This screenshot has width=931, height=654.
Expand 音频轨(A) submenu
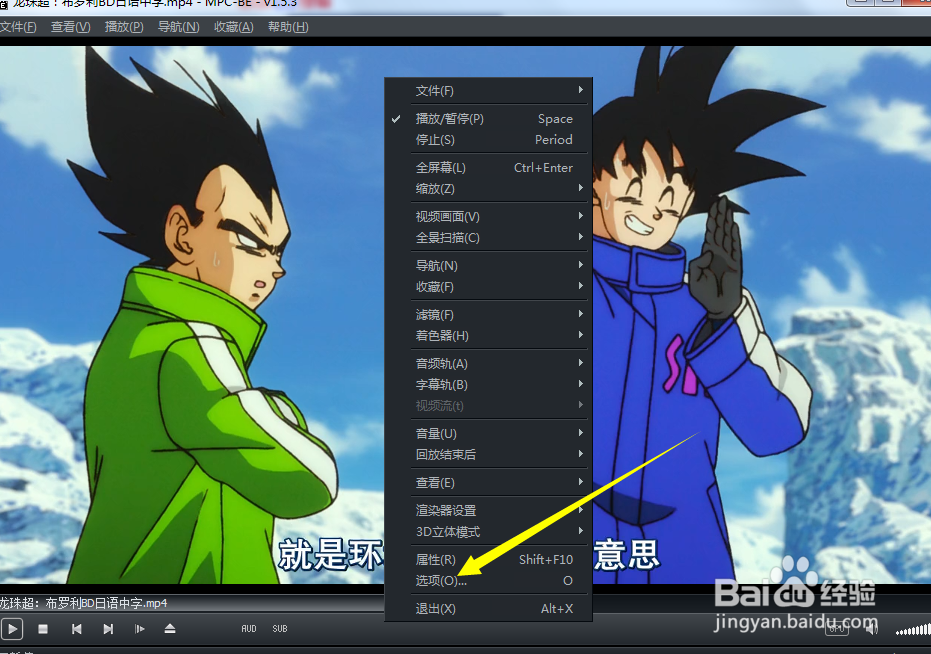pyautogui.click(x=488, y=364)
